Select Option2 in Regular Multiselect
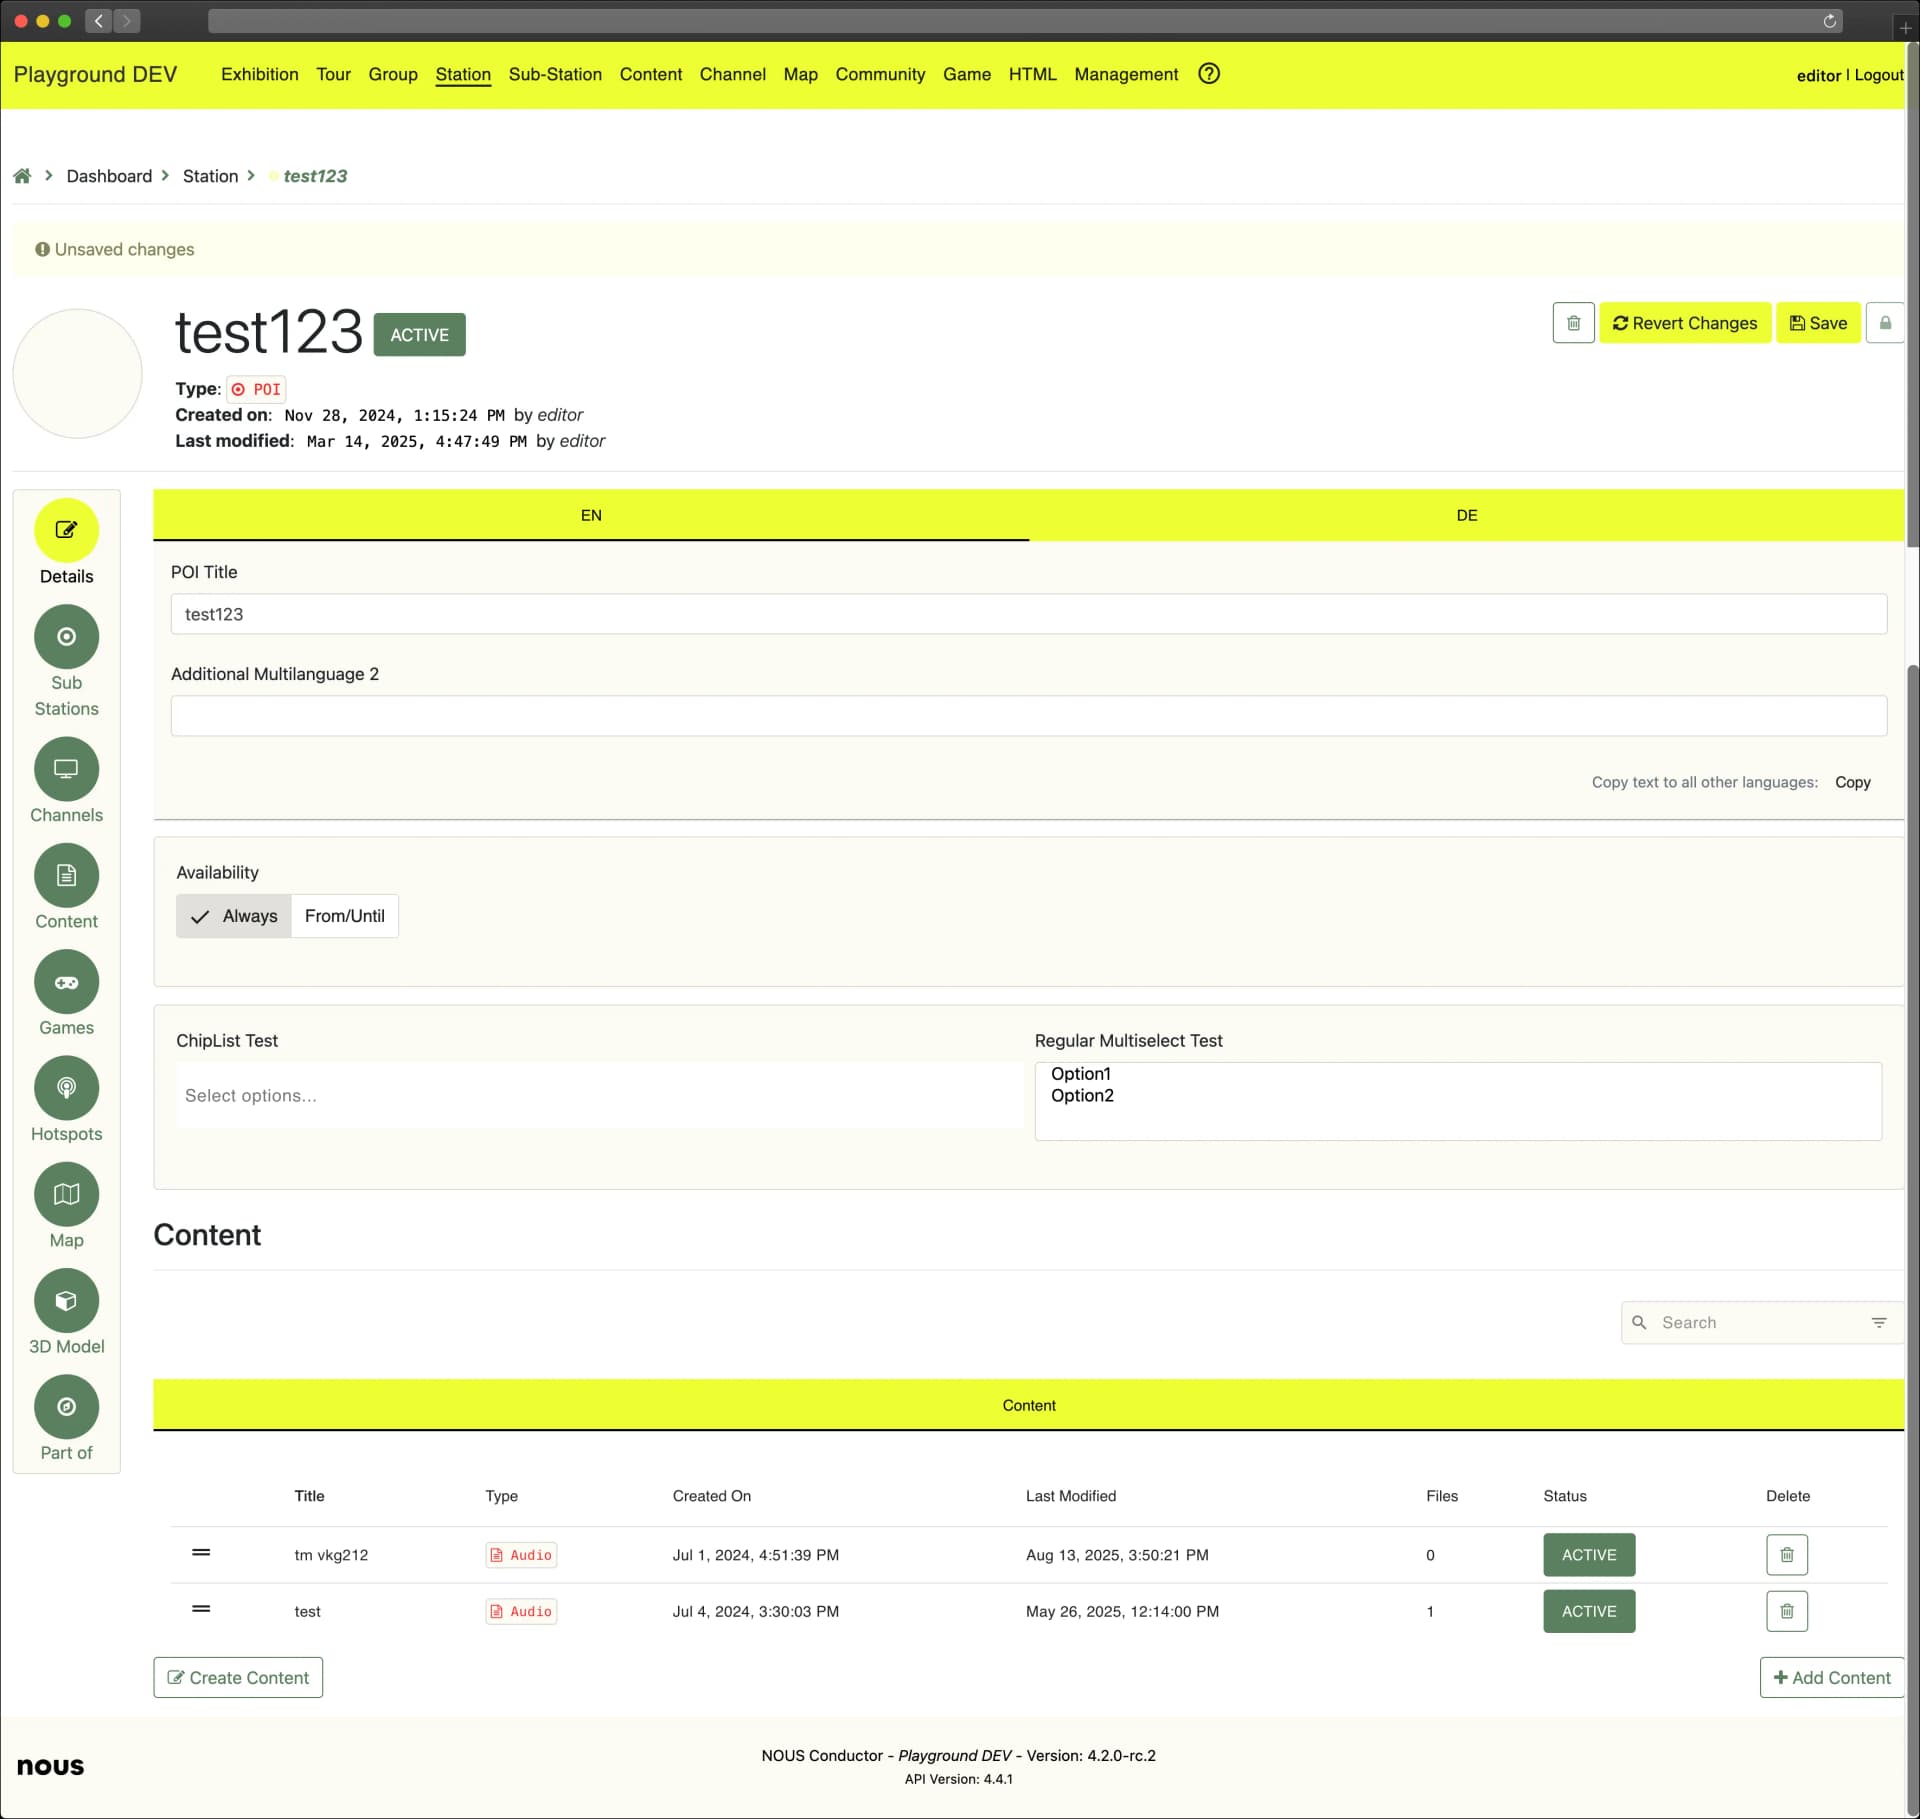Screen dimensions: 1920x1819 point(1082,1096)
